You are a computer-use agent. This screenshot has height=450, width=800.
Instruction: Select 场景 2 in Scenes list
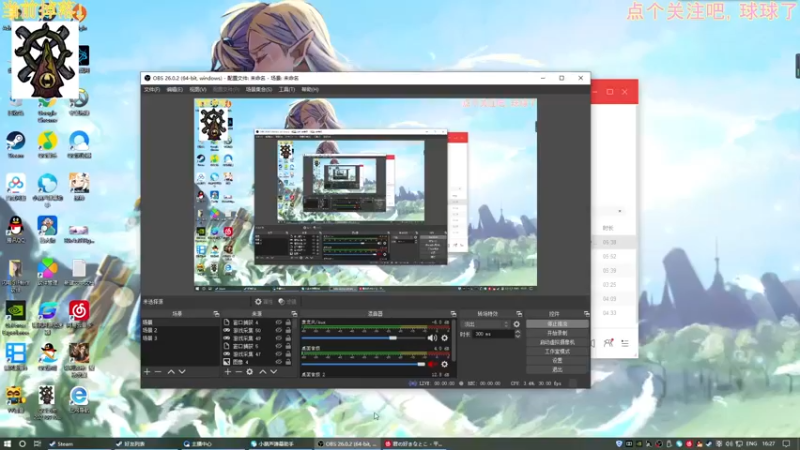(x=180, y=330)
